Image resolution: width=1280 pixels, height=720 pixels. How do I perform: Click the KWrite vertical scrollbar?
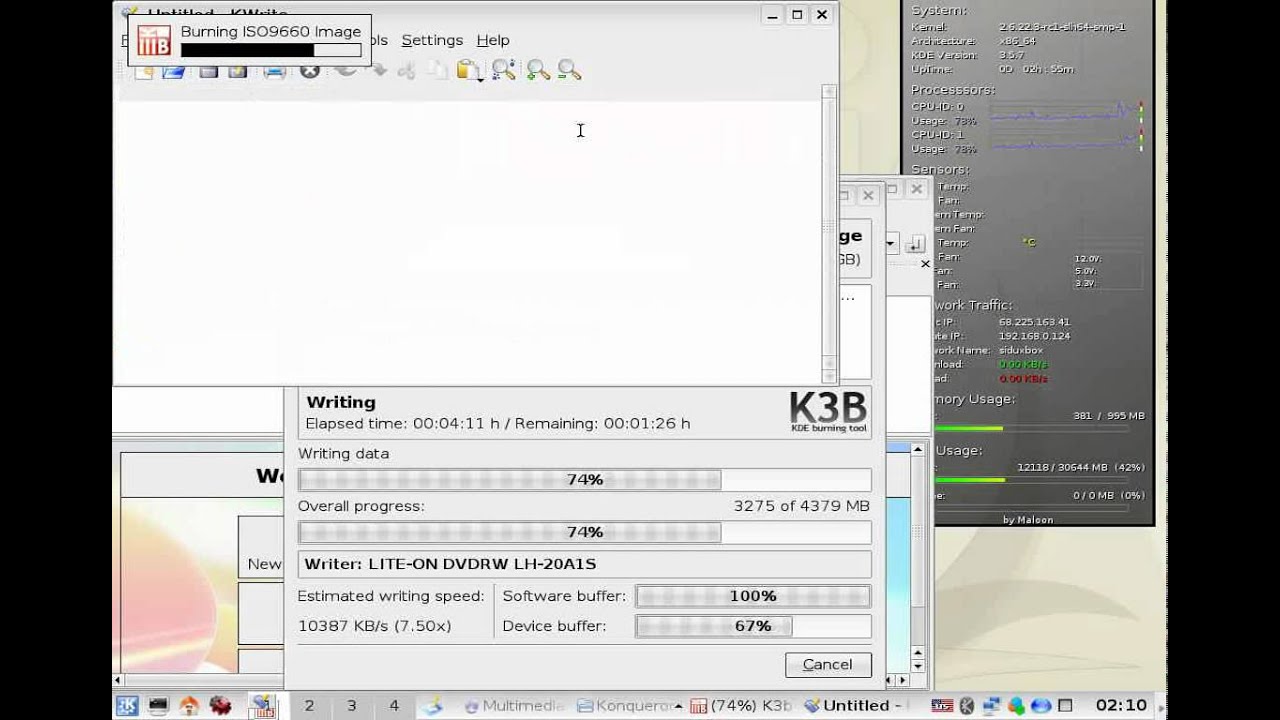pos(828,234)
